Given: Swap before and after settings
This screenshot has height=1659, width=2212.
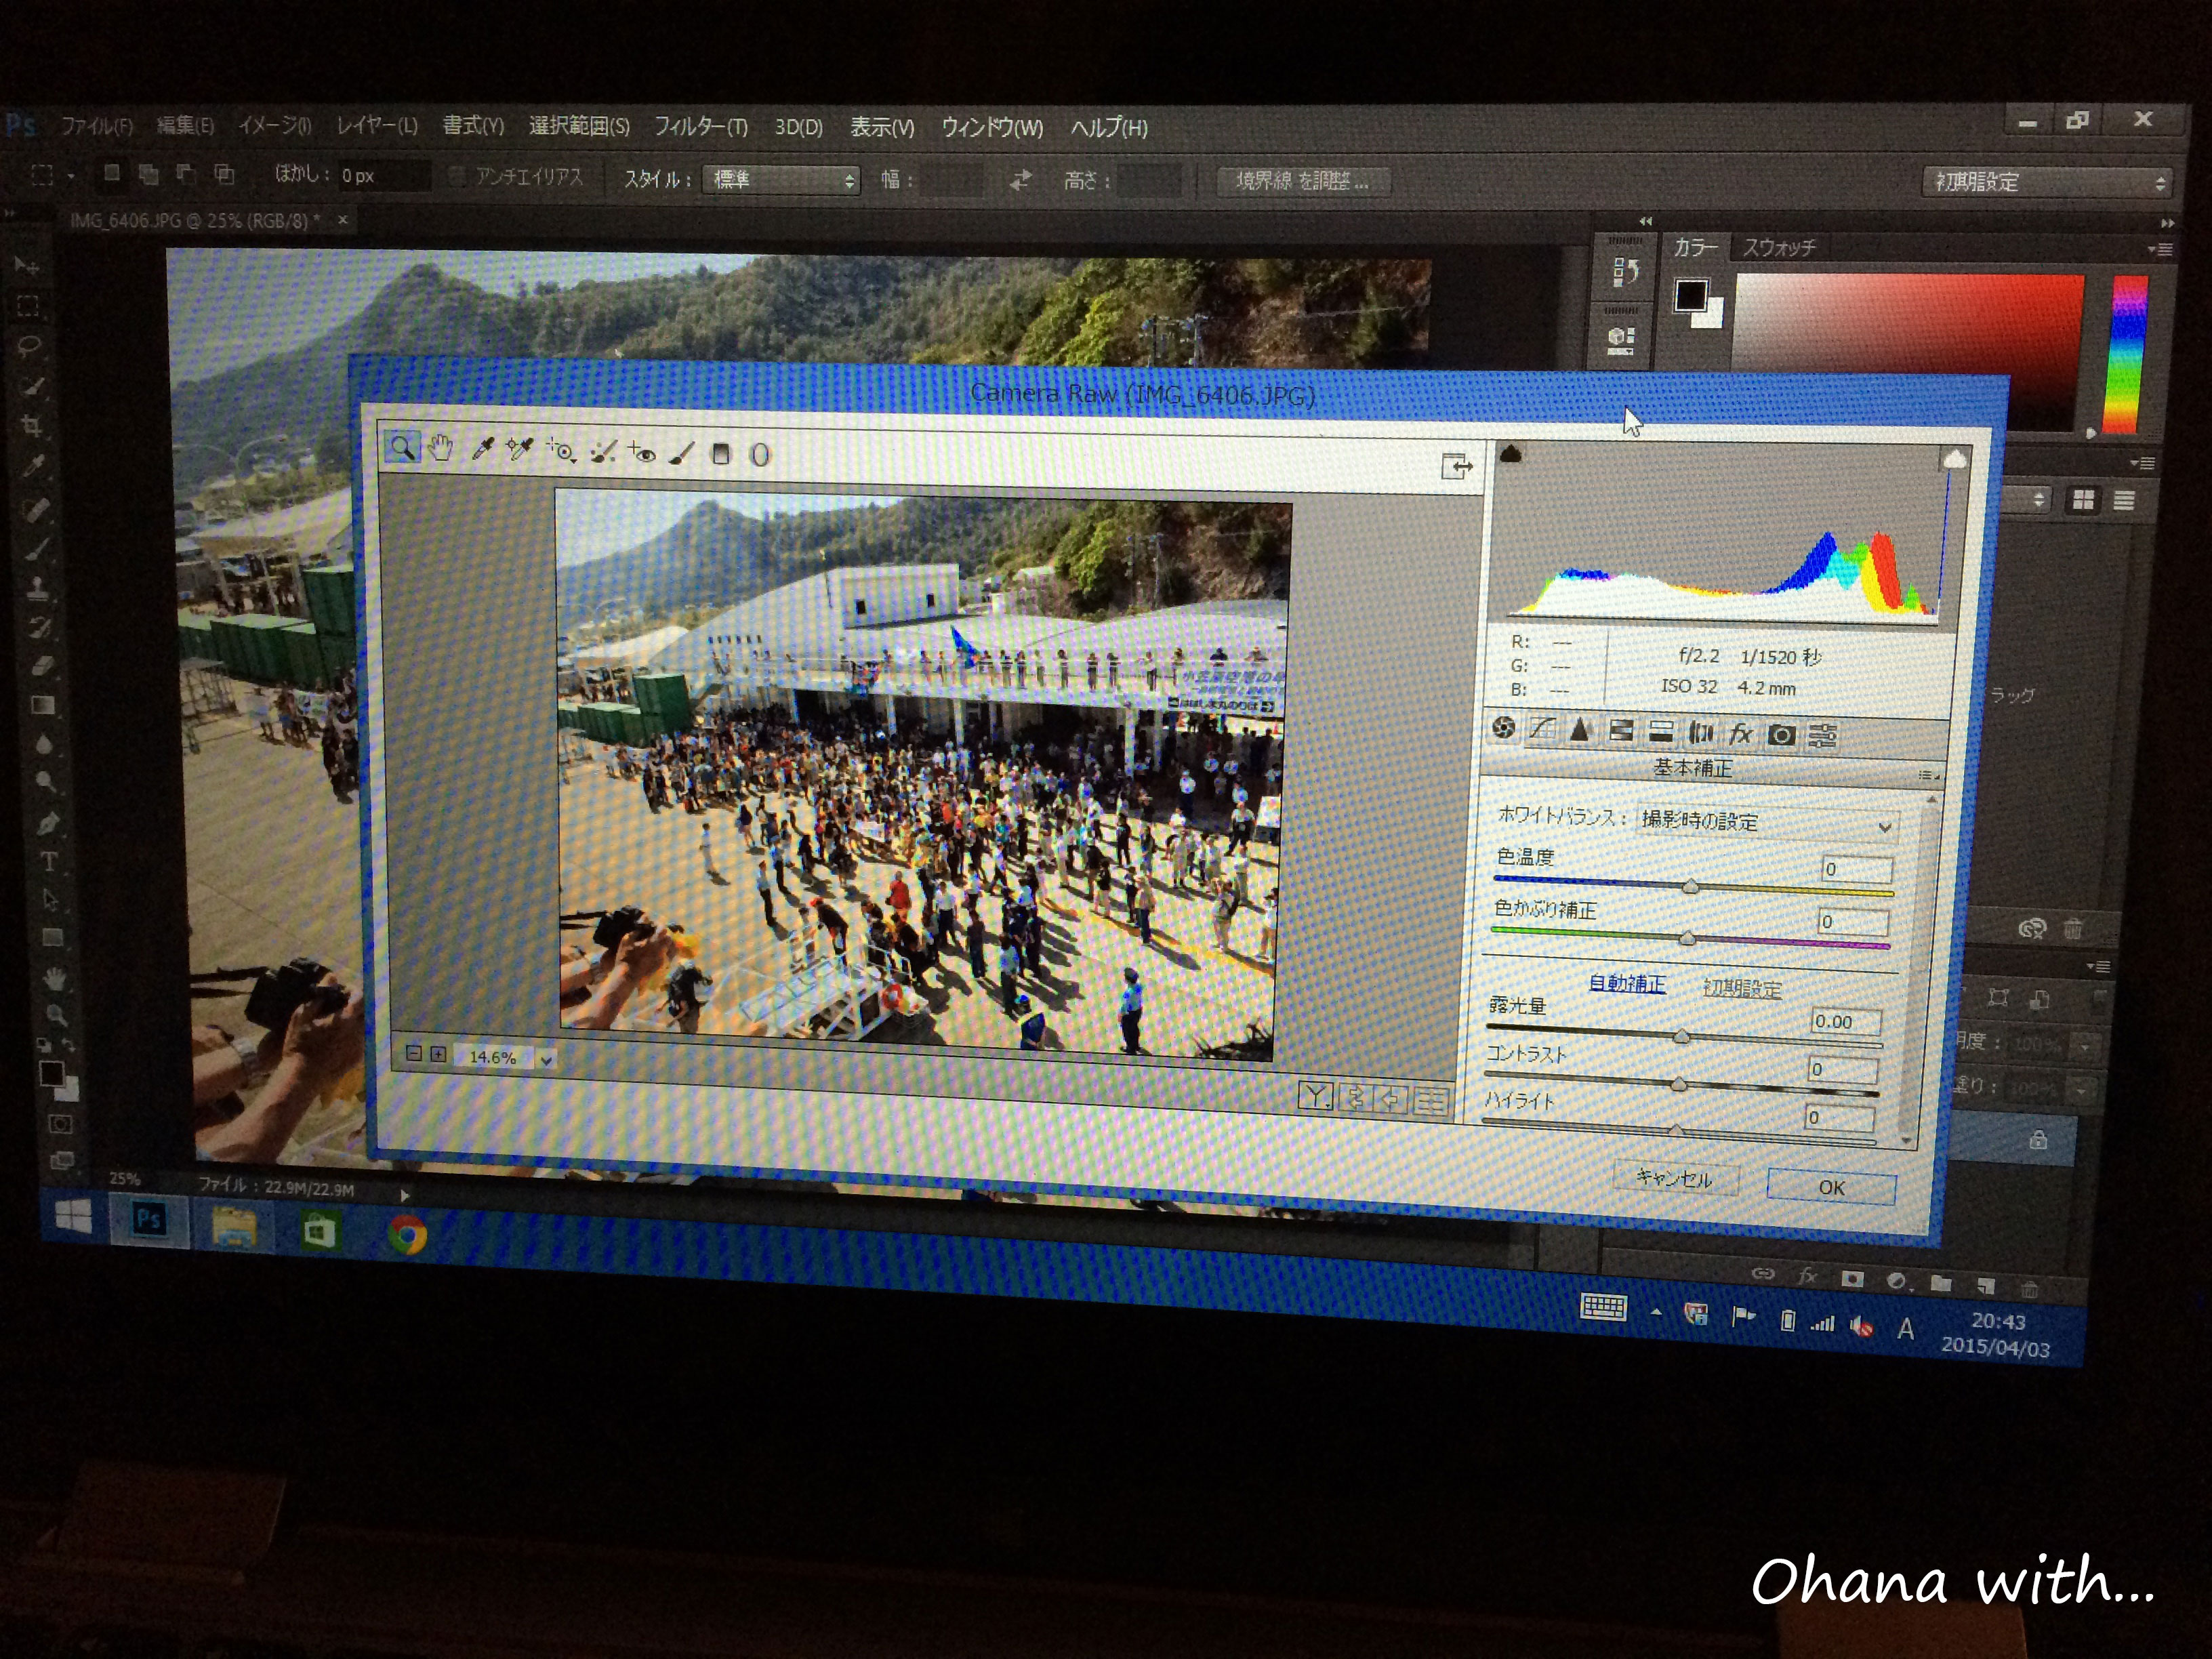Looking at the screenshot, I should tap(1355, 1098).
